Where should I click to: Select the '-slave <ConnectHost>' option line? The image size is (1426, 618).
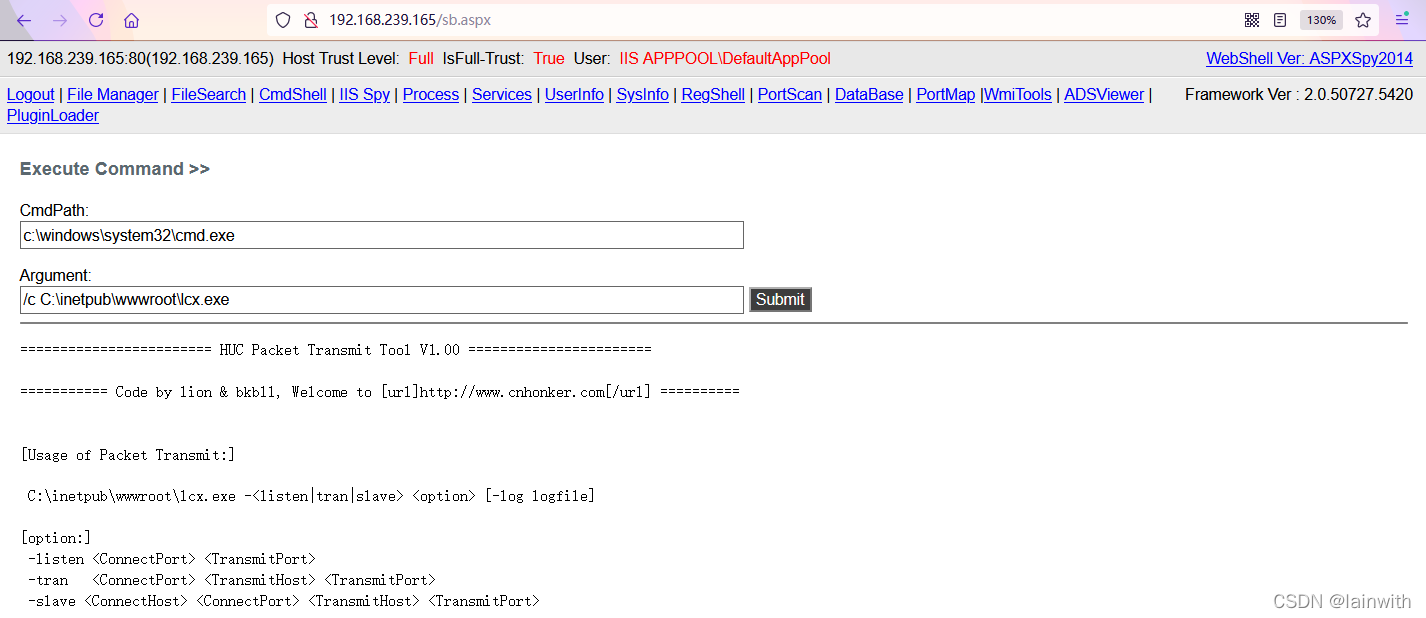284,601
